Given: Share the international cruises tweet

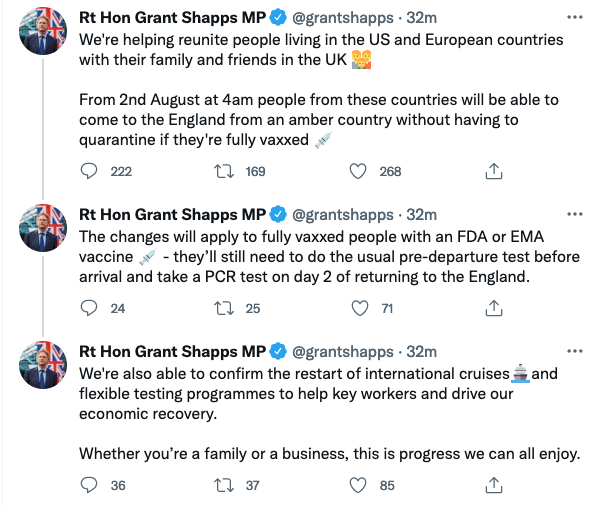Looking at the screenshot, I should (492, 486).
